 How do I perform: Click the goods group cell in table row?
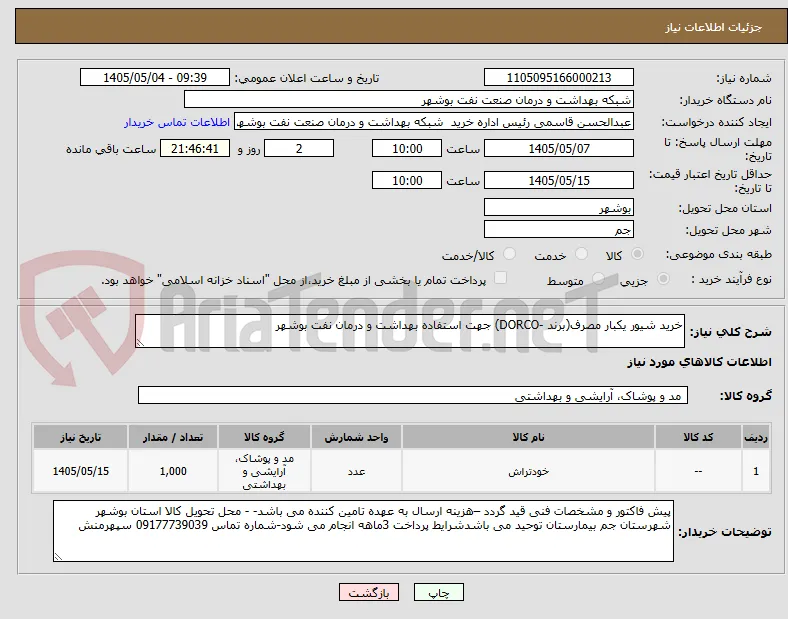coord(264,471)
